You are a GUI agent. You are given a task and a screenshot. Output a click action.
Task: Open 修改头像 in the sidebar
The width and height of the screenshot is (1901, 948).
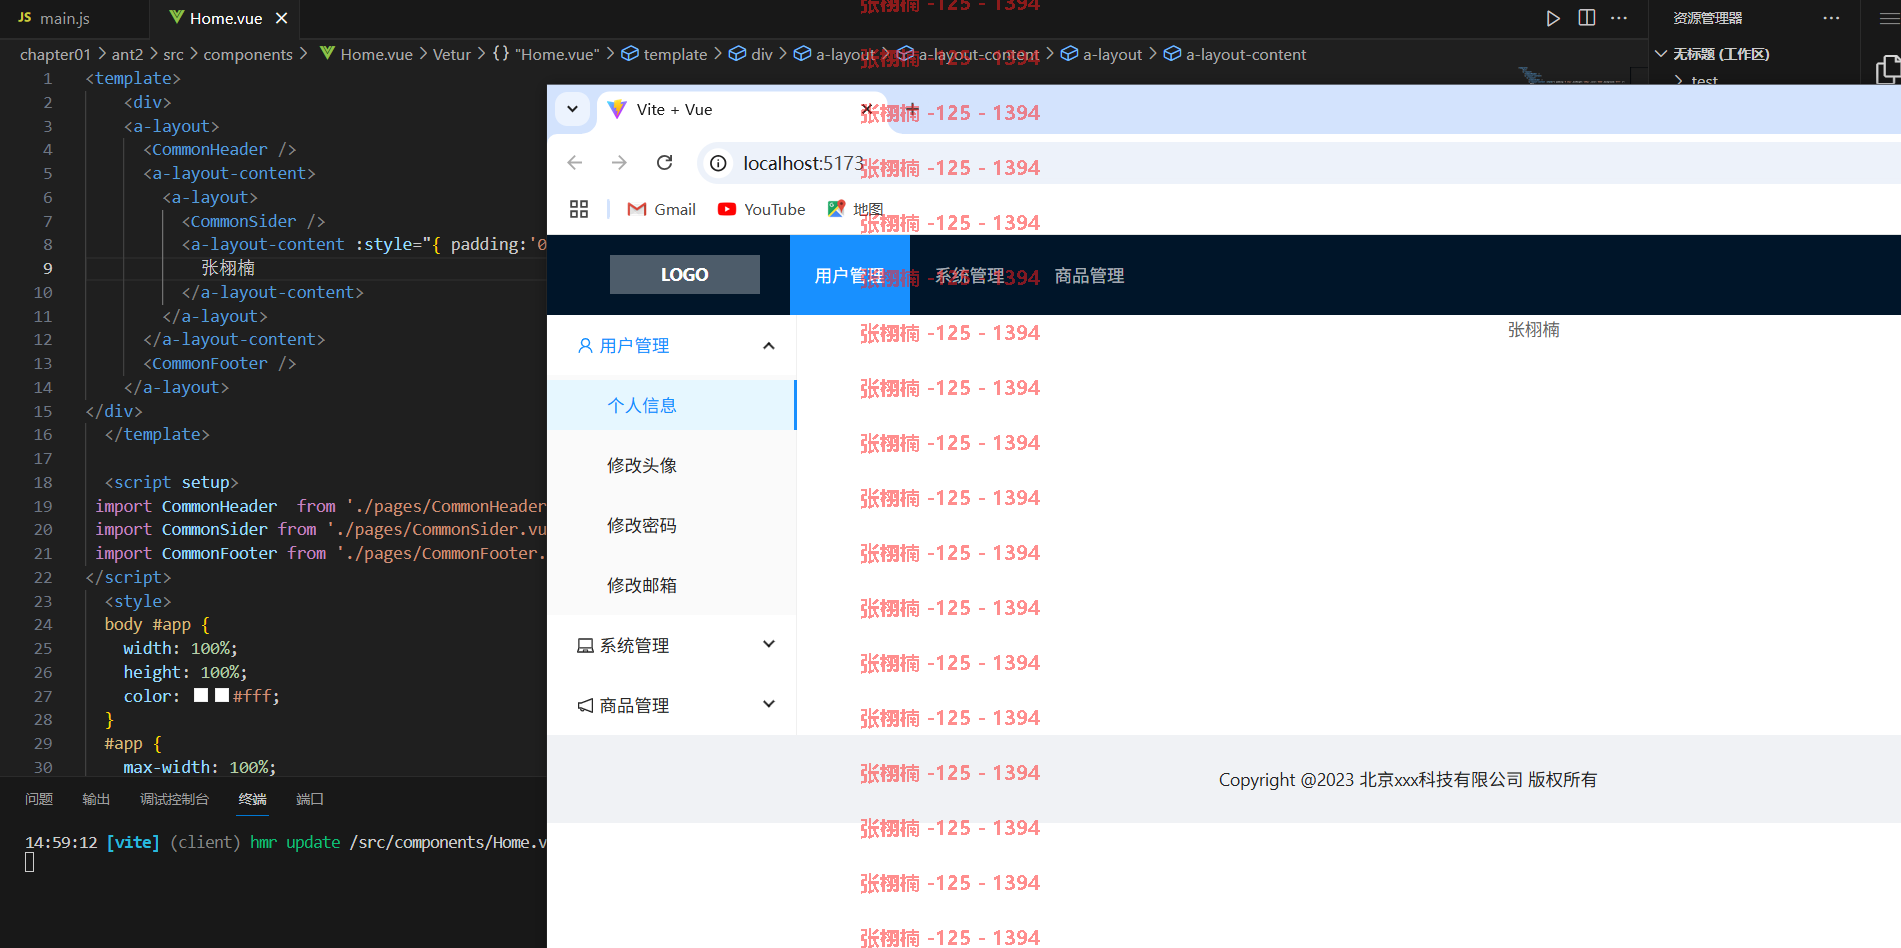[671, 465]
